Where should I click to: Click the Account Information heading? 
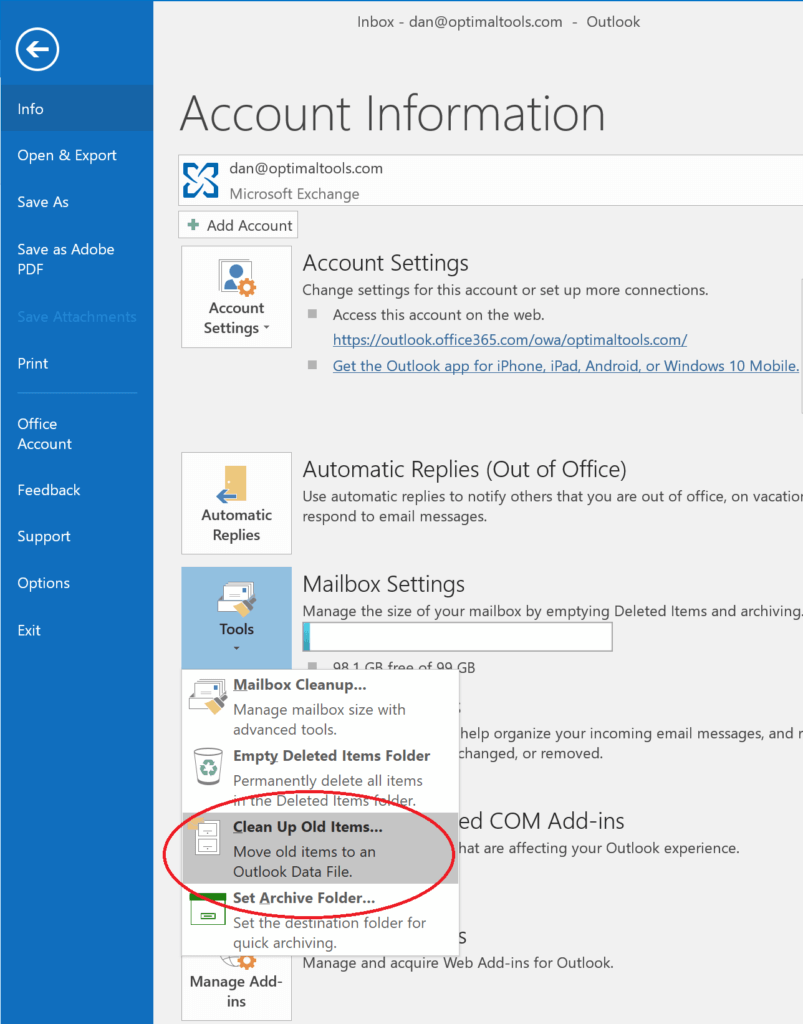393,114
